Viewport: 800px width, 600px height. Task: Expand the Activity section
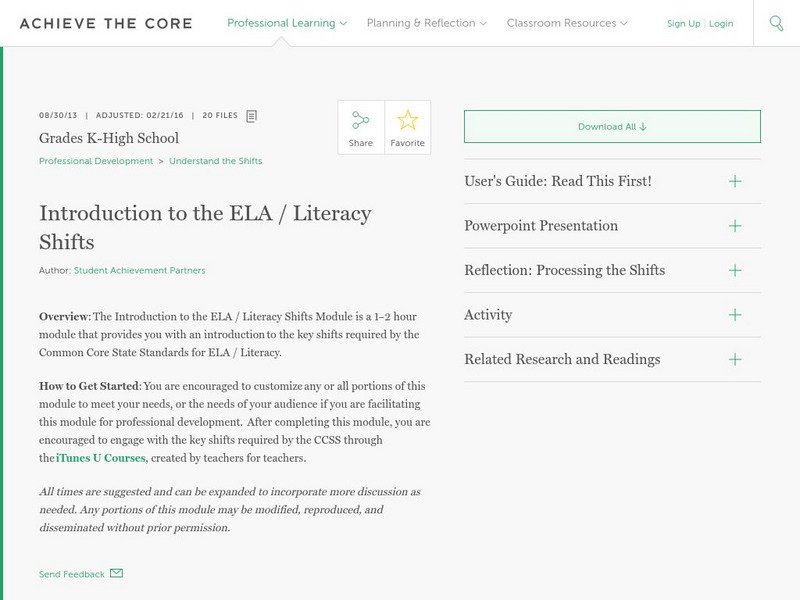click(734, 315)
